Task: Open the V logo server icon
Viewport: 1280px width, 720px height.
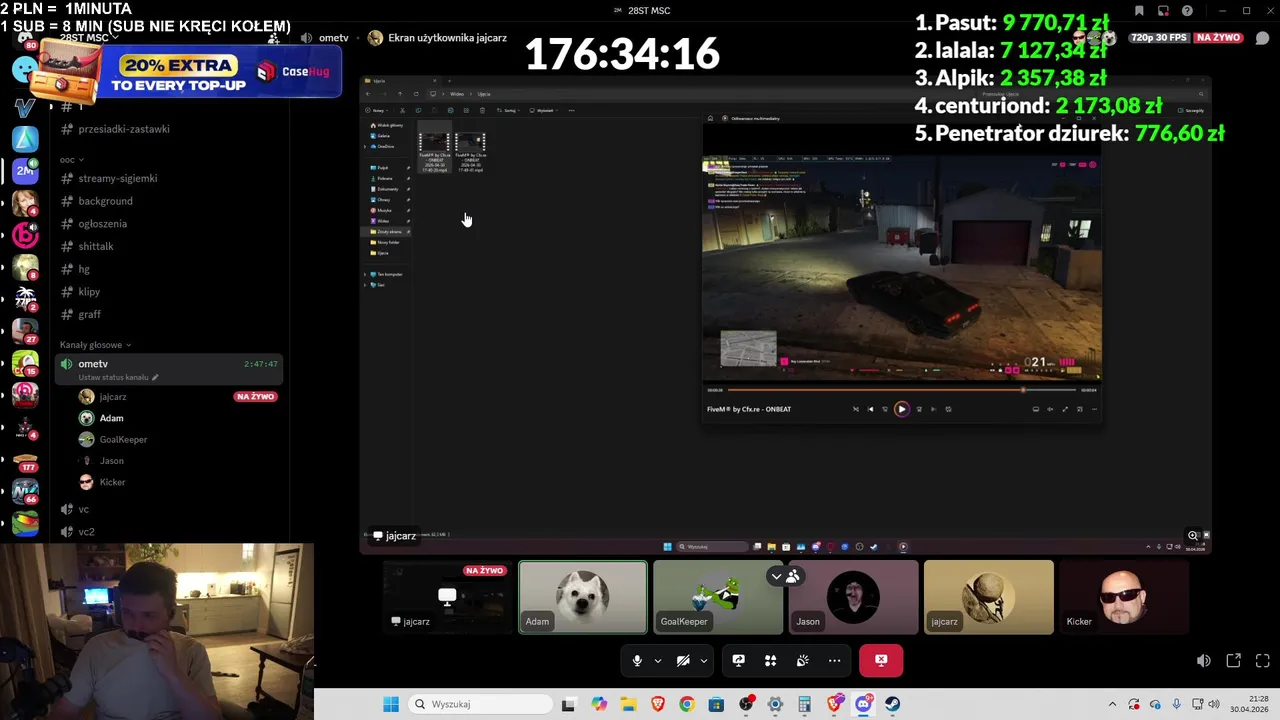Action: (x=25, y=107)
